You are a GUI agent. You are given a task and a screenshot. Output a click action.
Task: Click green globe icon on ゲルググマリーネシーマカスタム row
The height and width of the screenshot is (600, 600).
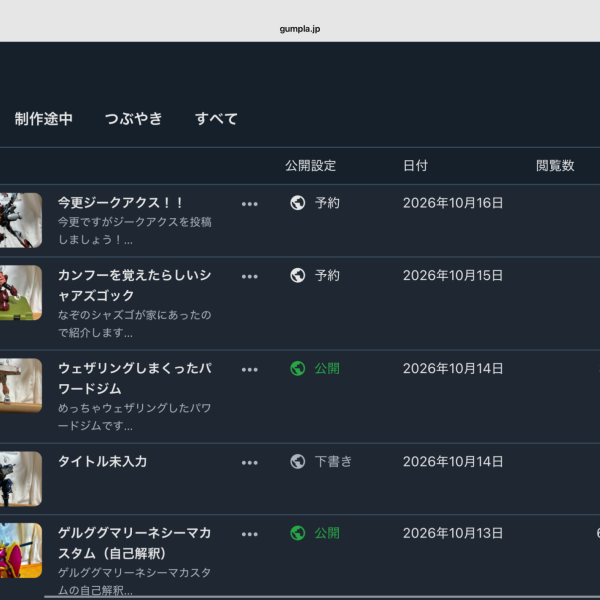[x=298, y=533]
